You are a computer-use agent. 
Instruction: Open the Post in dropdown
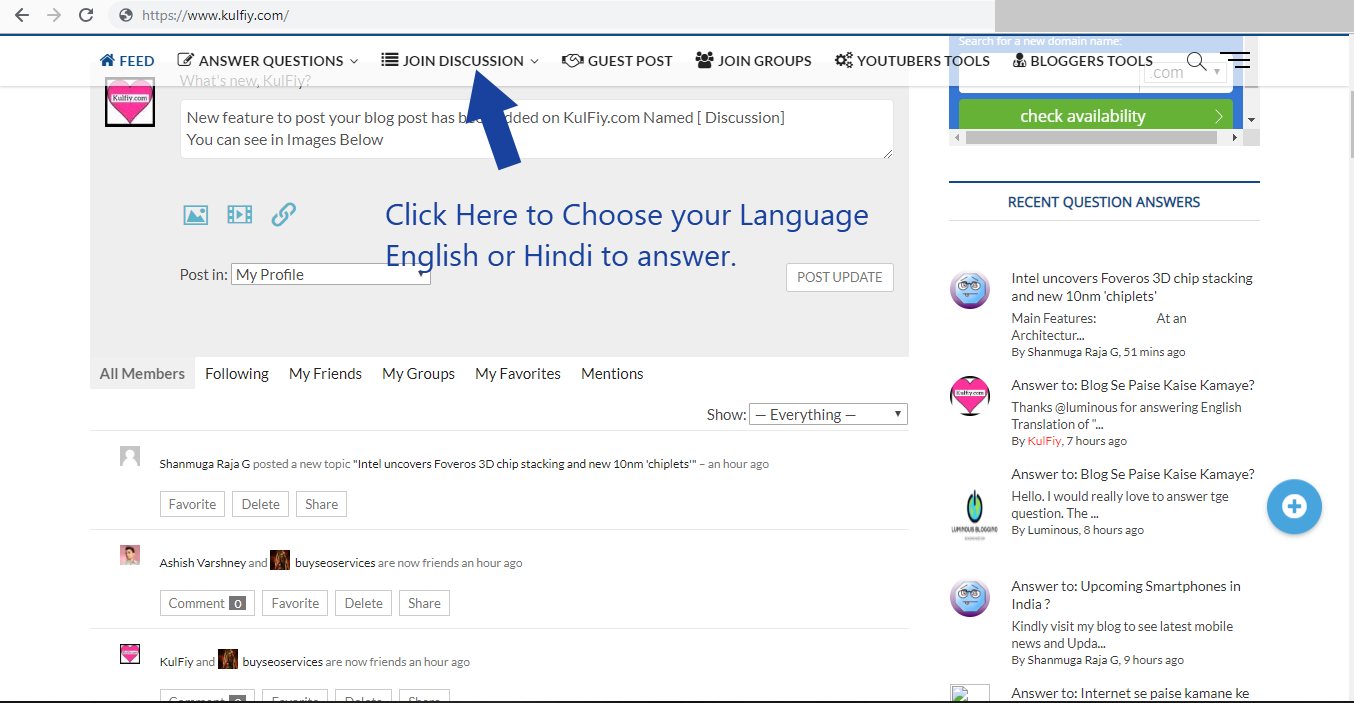point(331,275)
